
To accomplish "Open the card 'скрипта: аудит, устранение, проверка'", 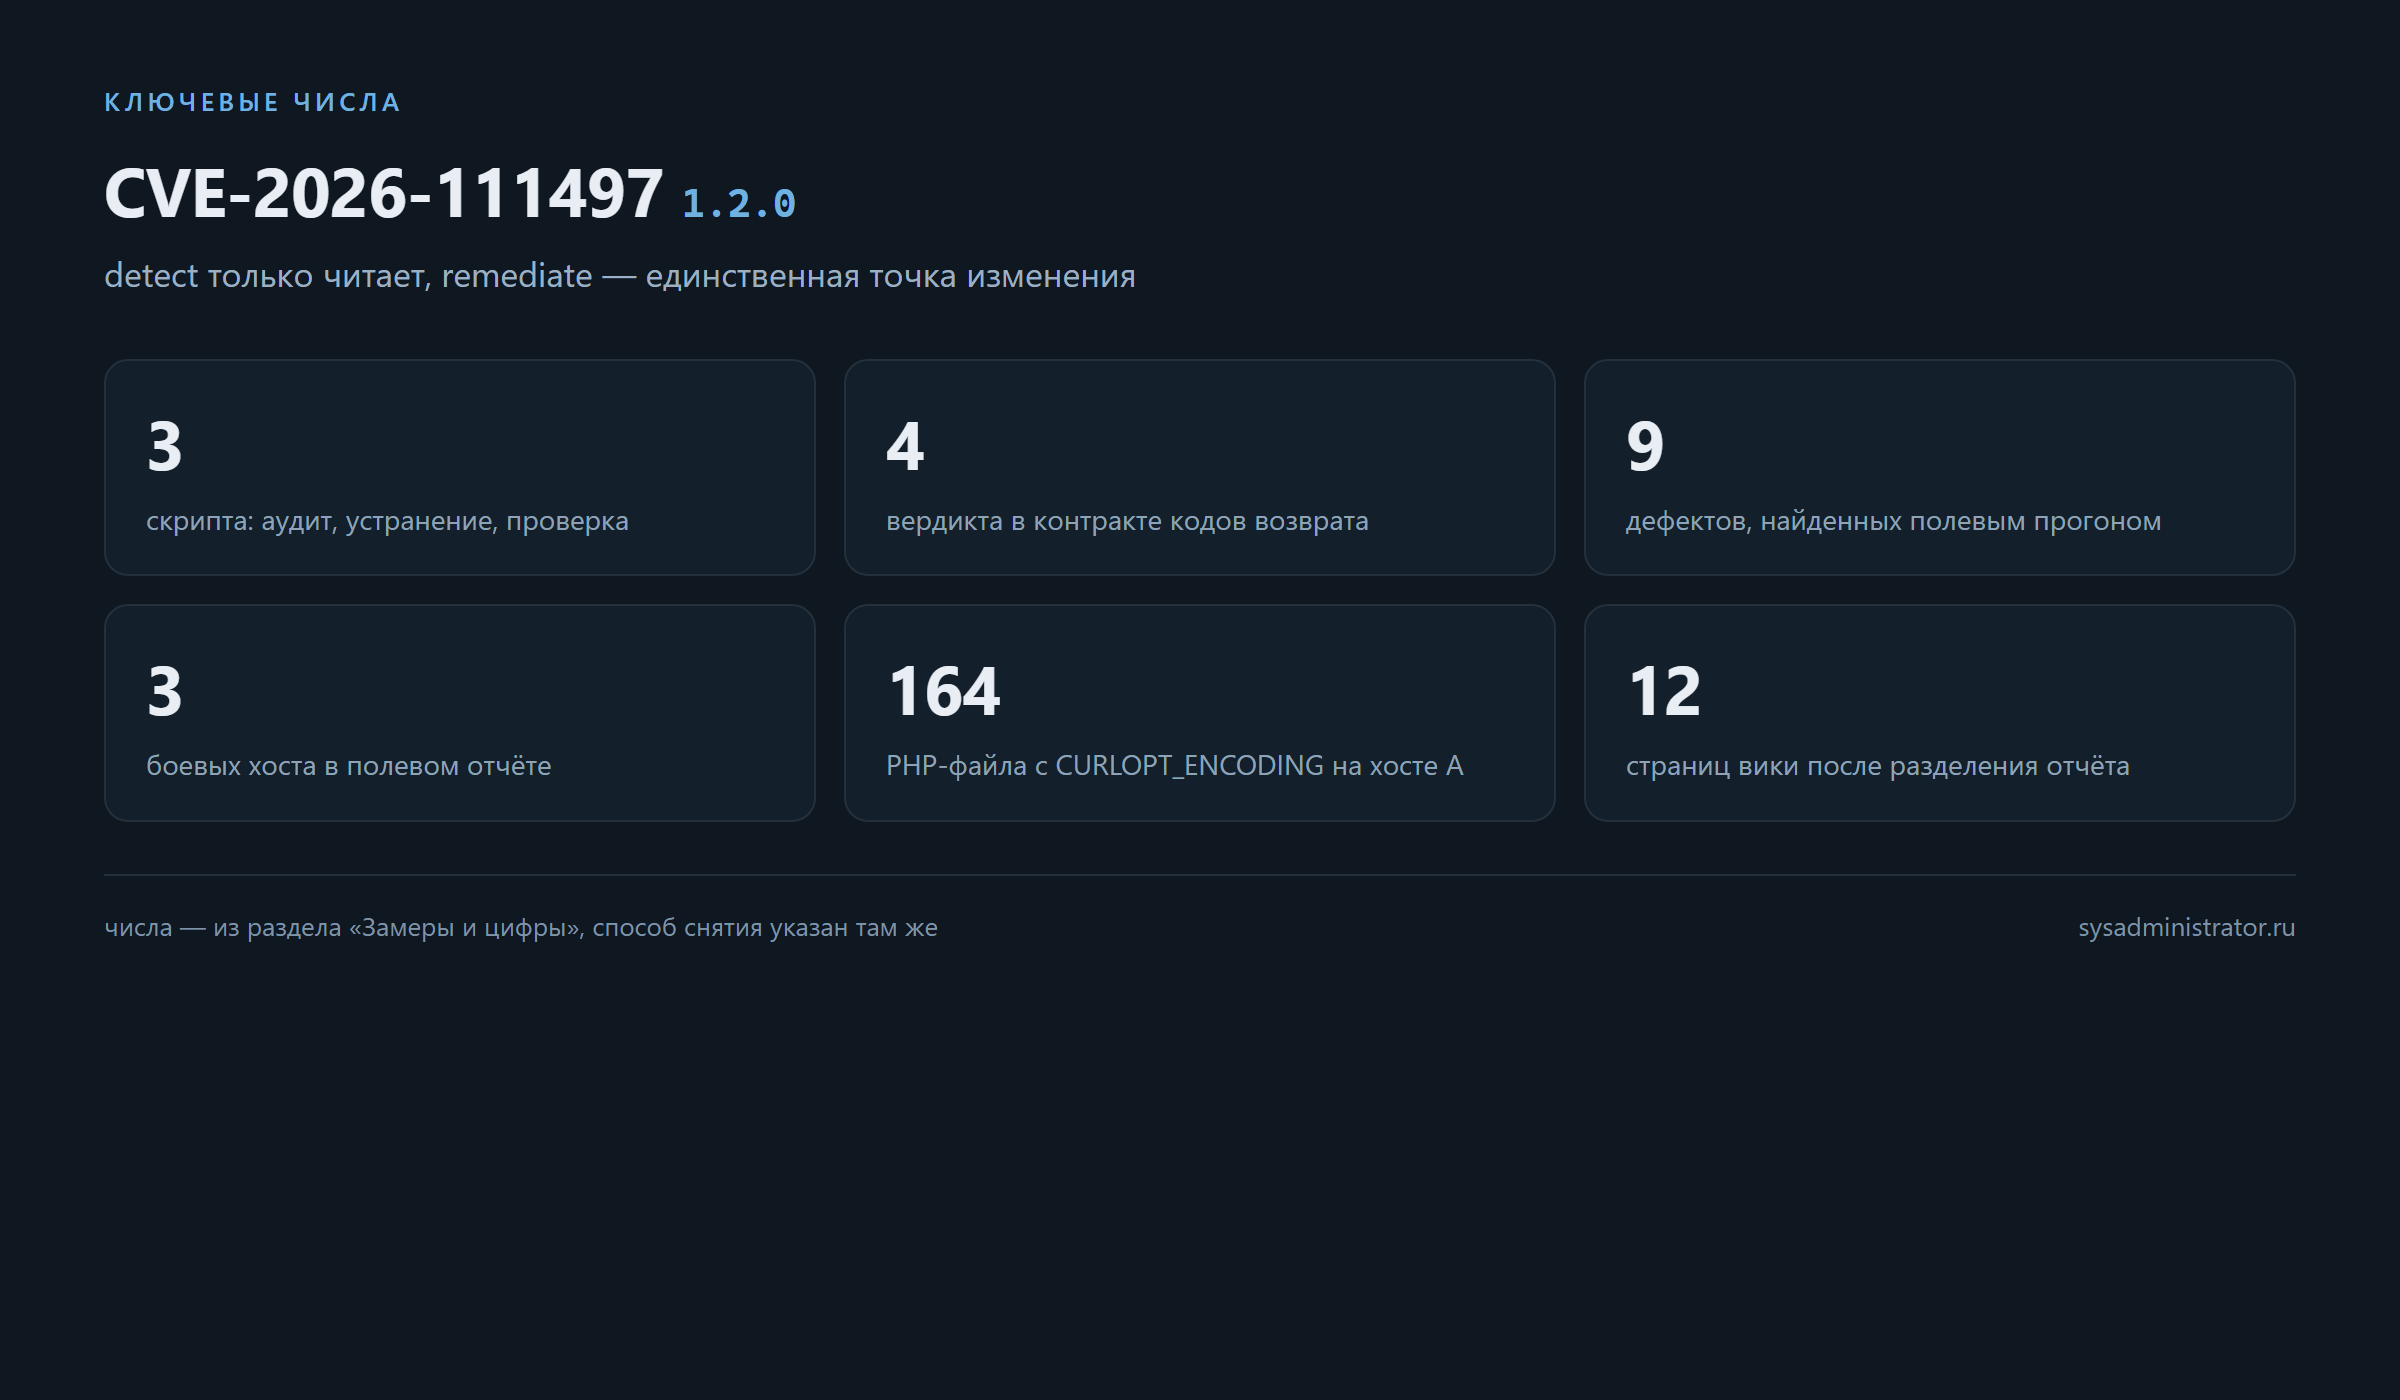I will click(x=460, y=467).
